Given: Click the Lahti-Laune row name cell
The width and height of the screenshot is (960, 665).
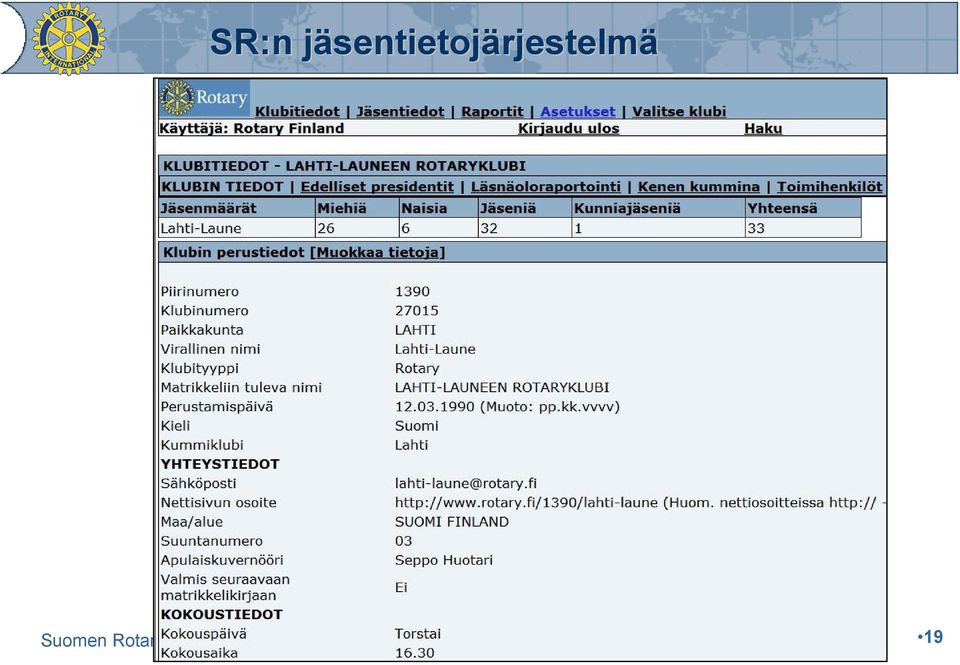Looking at the screenshot, I should pos(236,228).
